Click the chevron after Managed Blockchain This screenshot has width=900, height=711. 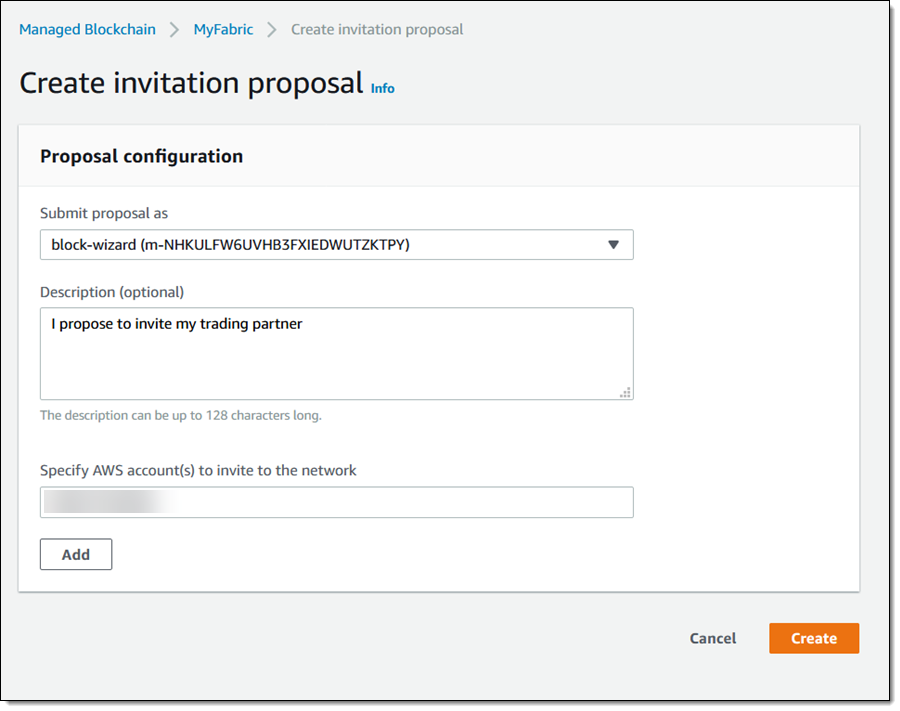[x=174, y=30]
